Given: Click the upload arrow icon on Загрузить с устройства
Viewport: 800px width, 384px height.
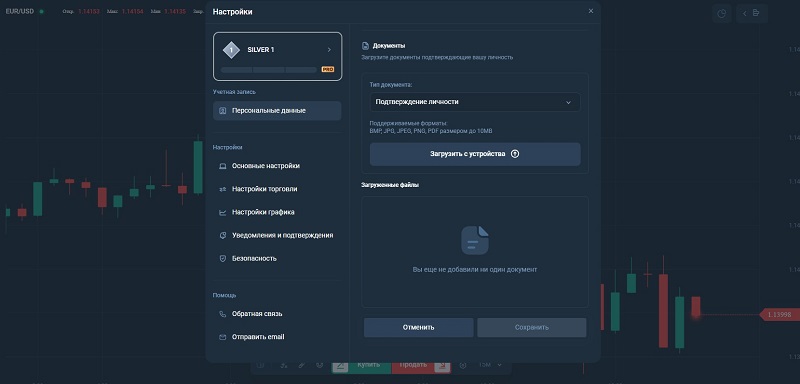Looking at the screenshot, I should point(515,154).
